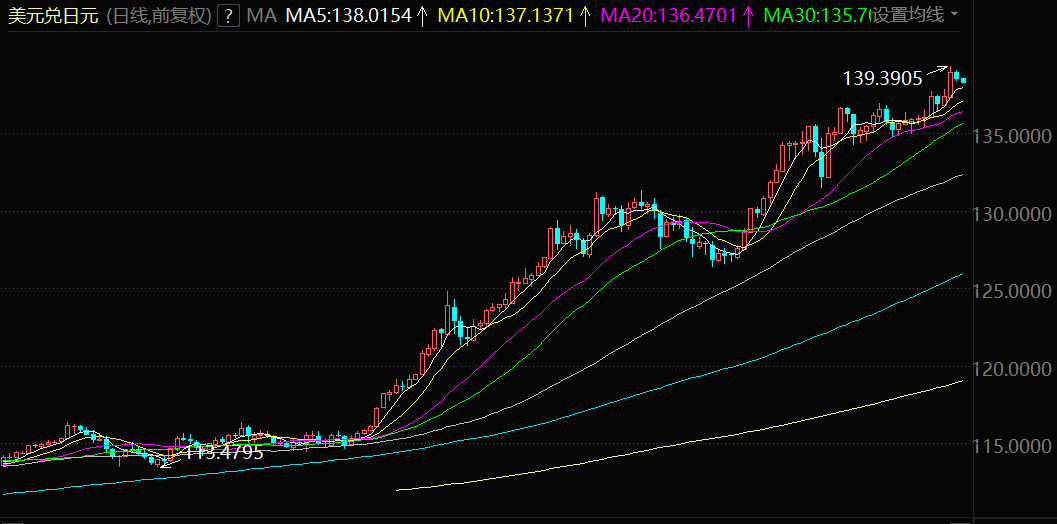Screen dimensions: 1057x524
Task: Click the MA indicator label
Action: 262,15
